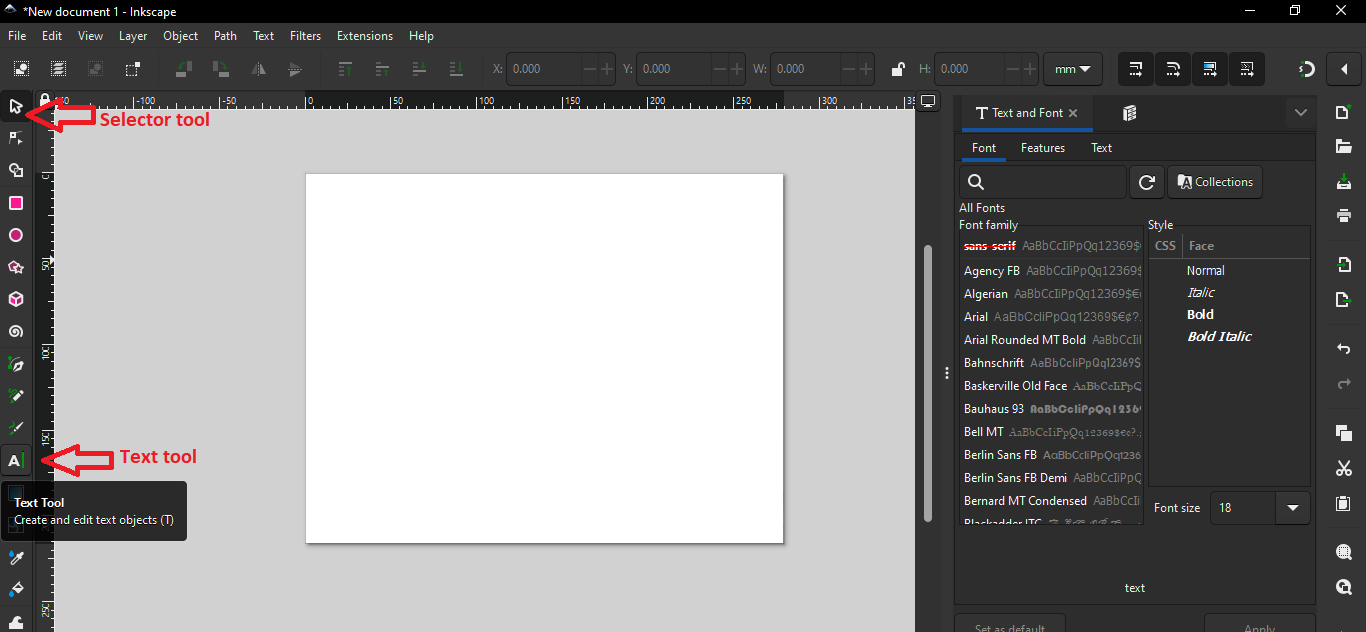Switch the Style list to Face view
This screenshot has height=632, width=1366.
click(x=1200, y=245)
